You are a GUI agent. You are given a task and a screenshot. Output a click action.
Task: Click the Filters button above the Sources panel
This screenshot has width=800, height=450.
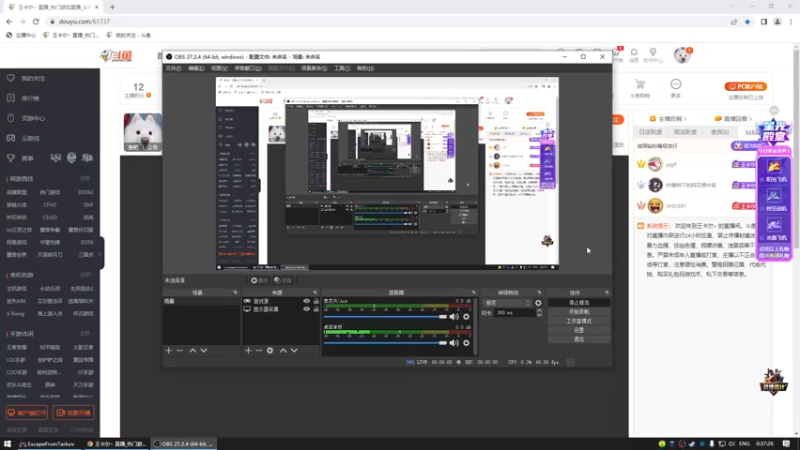283,281
